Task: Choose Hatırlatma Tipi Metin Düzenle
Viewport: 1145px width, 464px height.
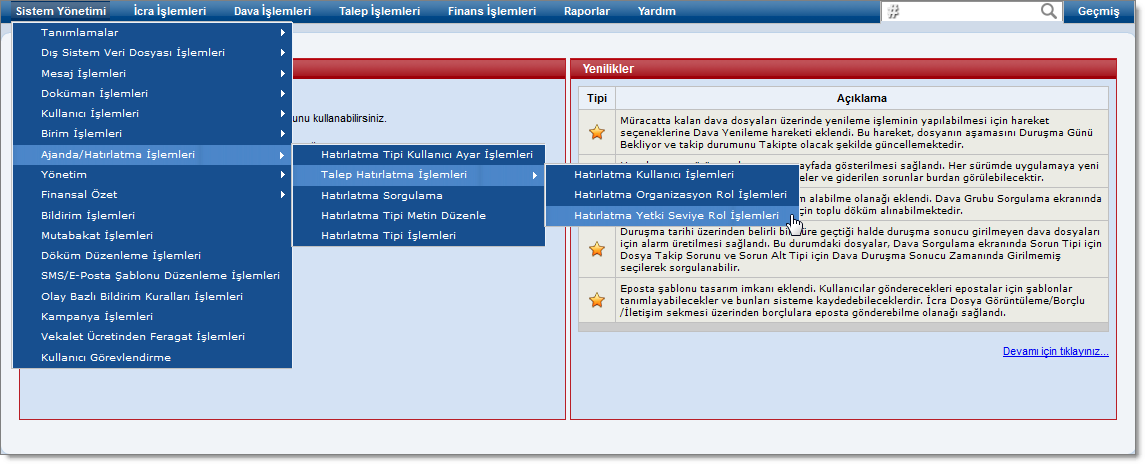Action: tap(419, 216)
